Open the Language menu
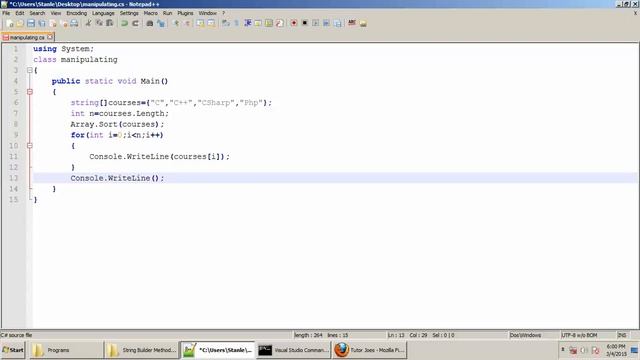640x360 pixels. tap(103, 13)
